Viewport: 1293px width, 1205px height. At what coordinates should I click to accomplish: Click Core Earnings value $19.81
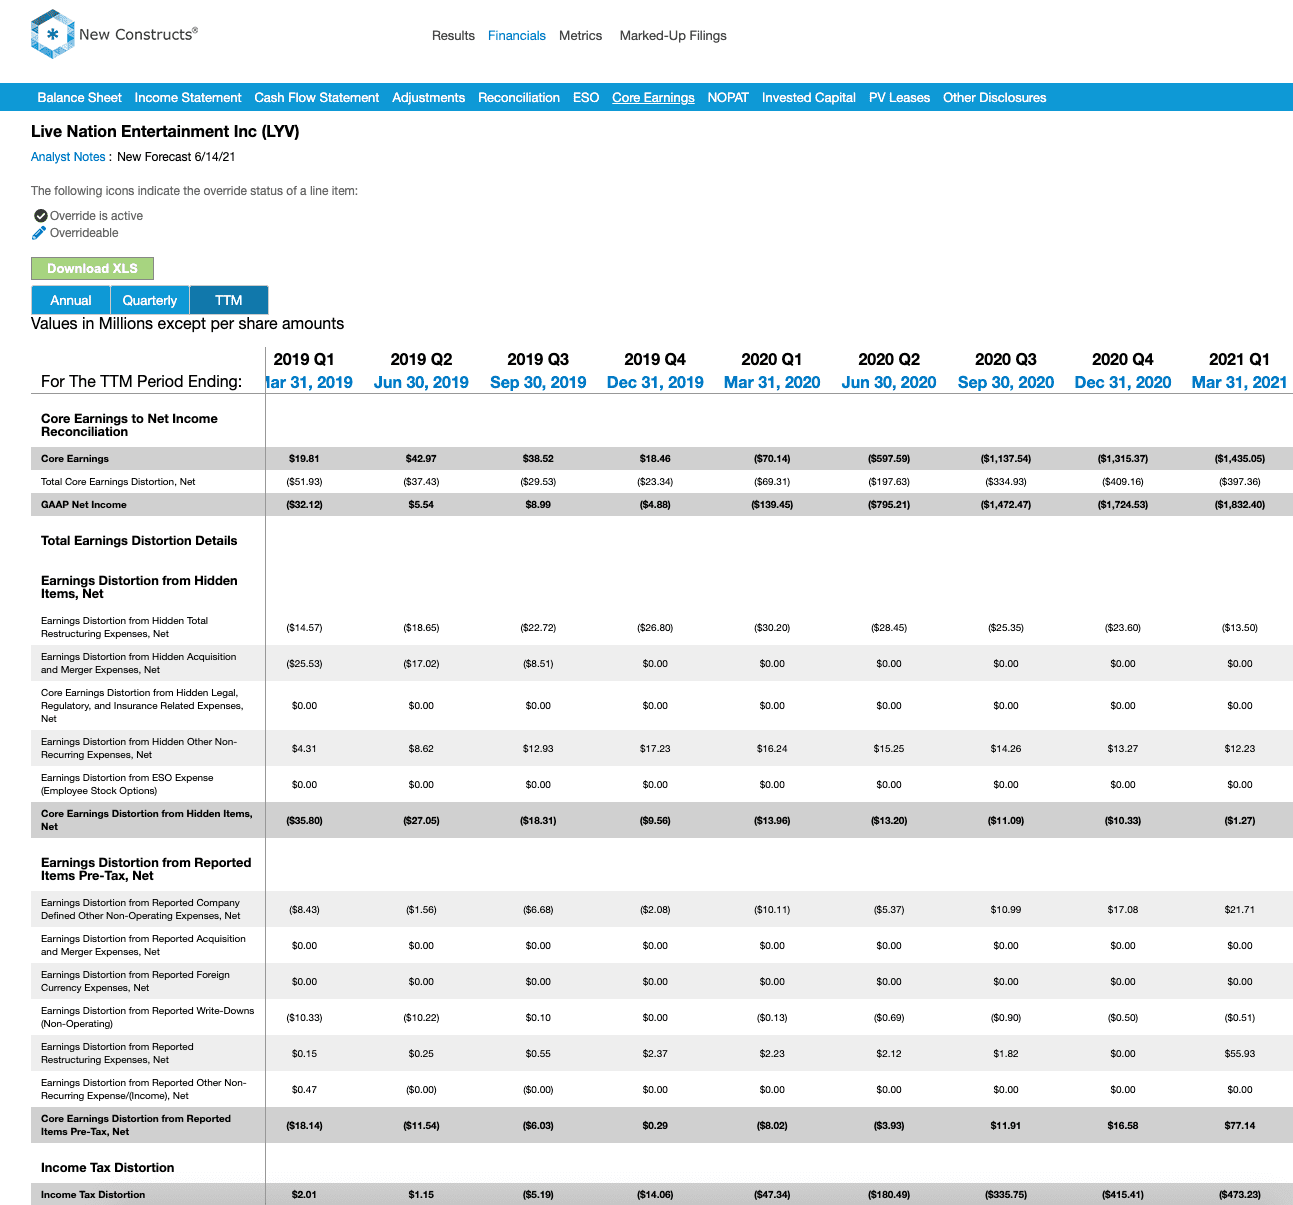point(304,459)
